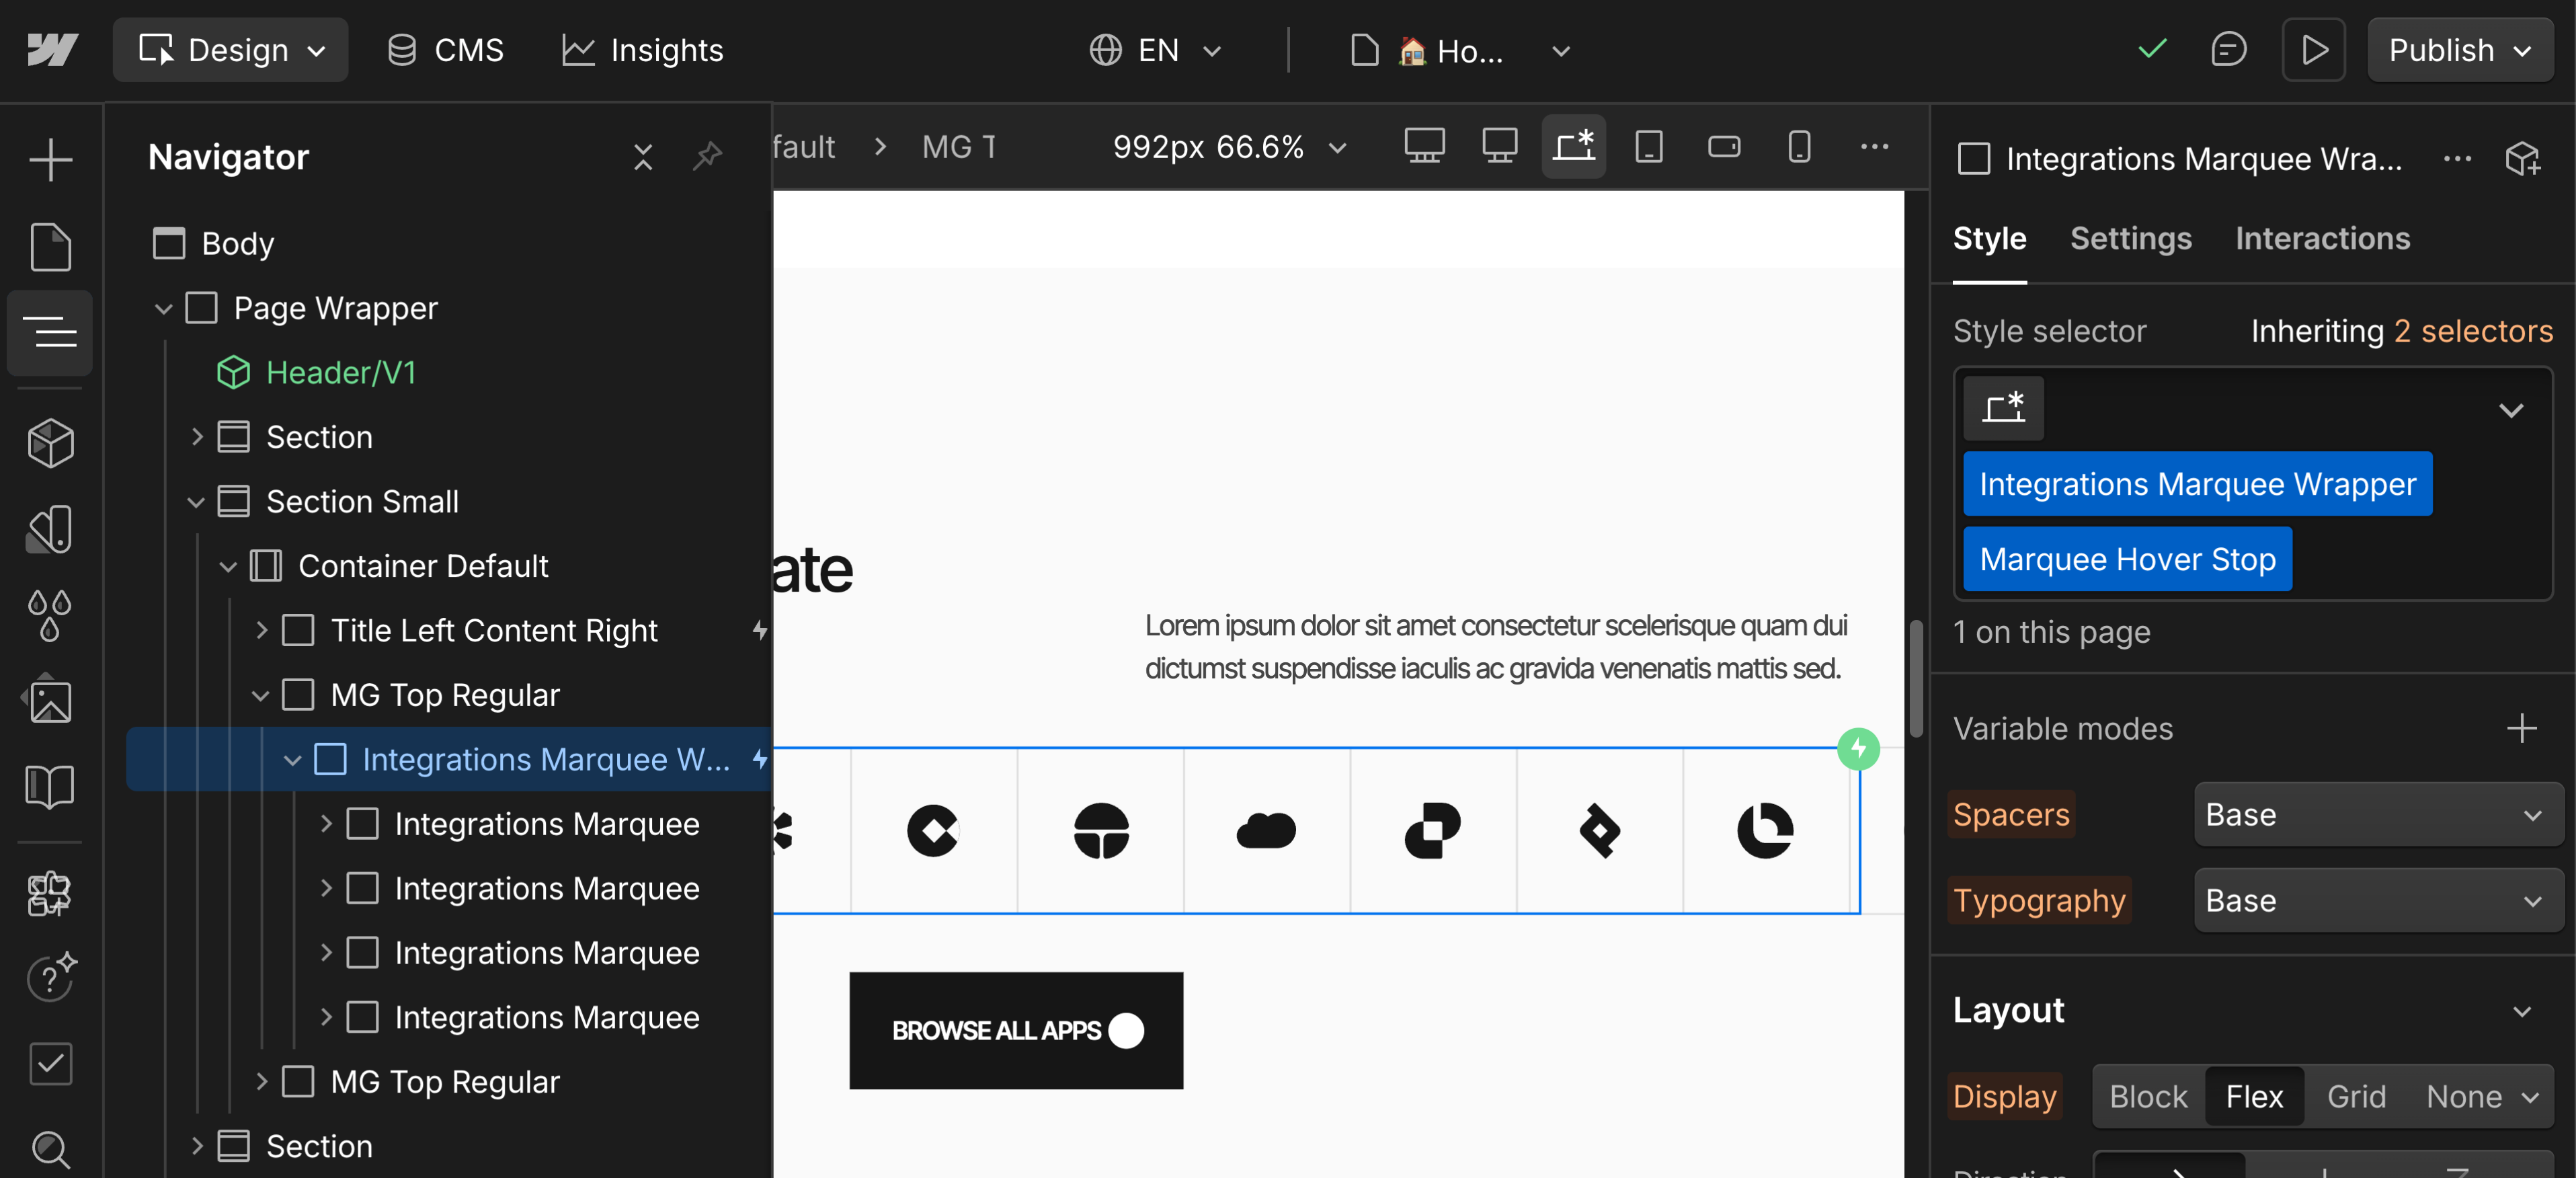Switch to the mobile portrait breakpoint
The height and width of the screenshot is (1178, 2576).
coord(1799,146)
